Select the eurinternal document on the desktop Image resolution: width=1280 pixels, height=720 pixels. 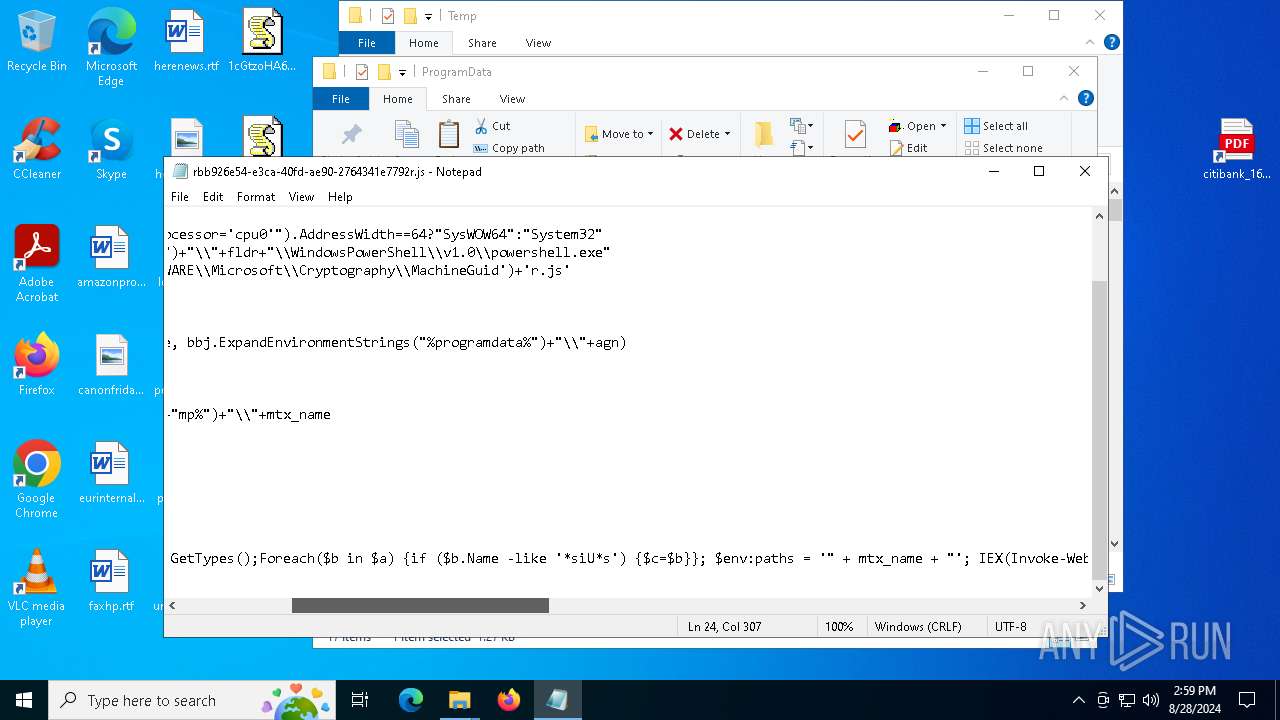point(111,473)
